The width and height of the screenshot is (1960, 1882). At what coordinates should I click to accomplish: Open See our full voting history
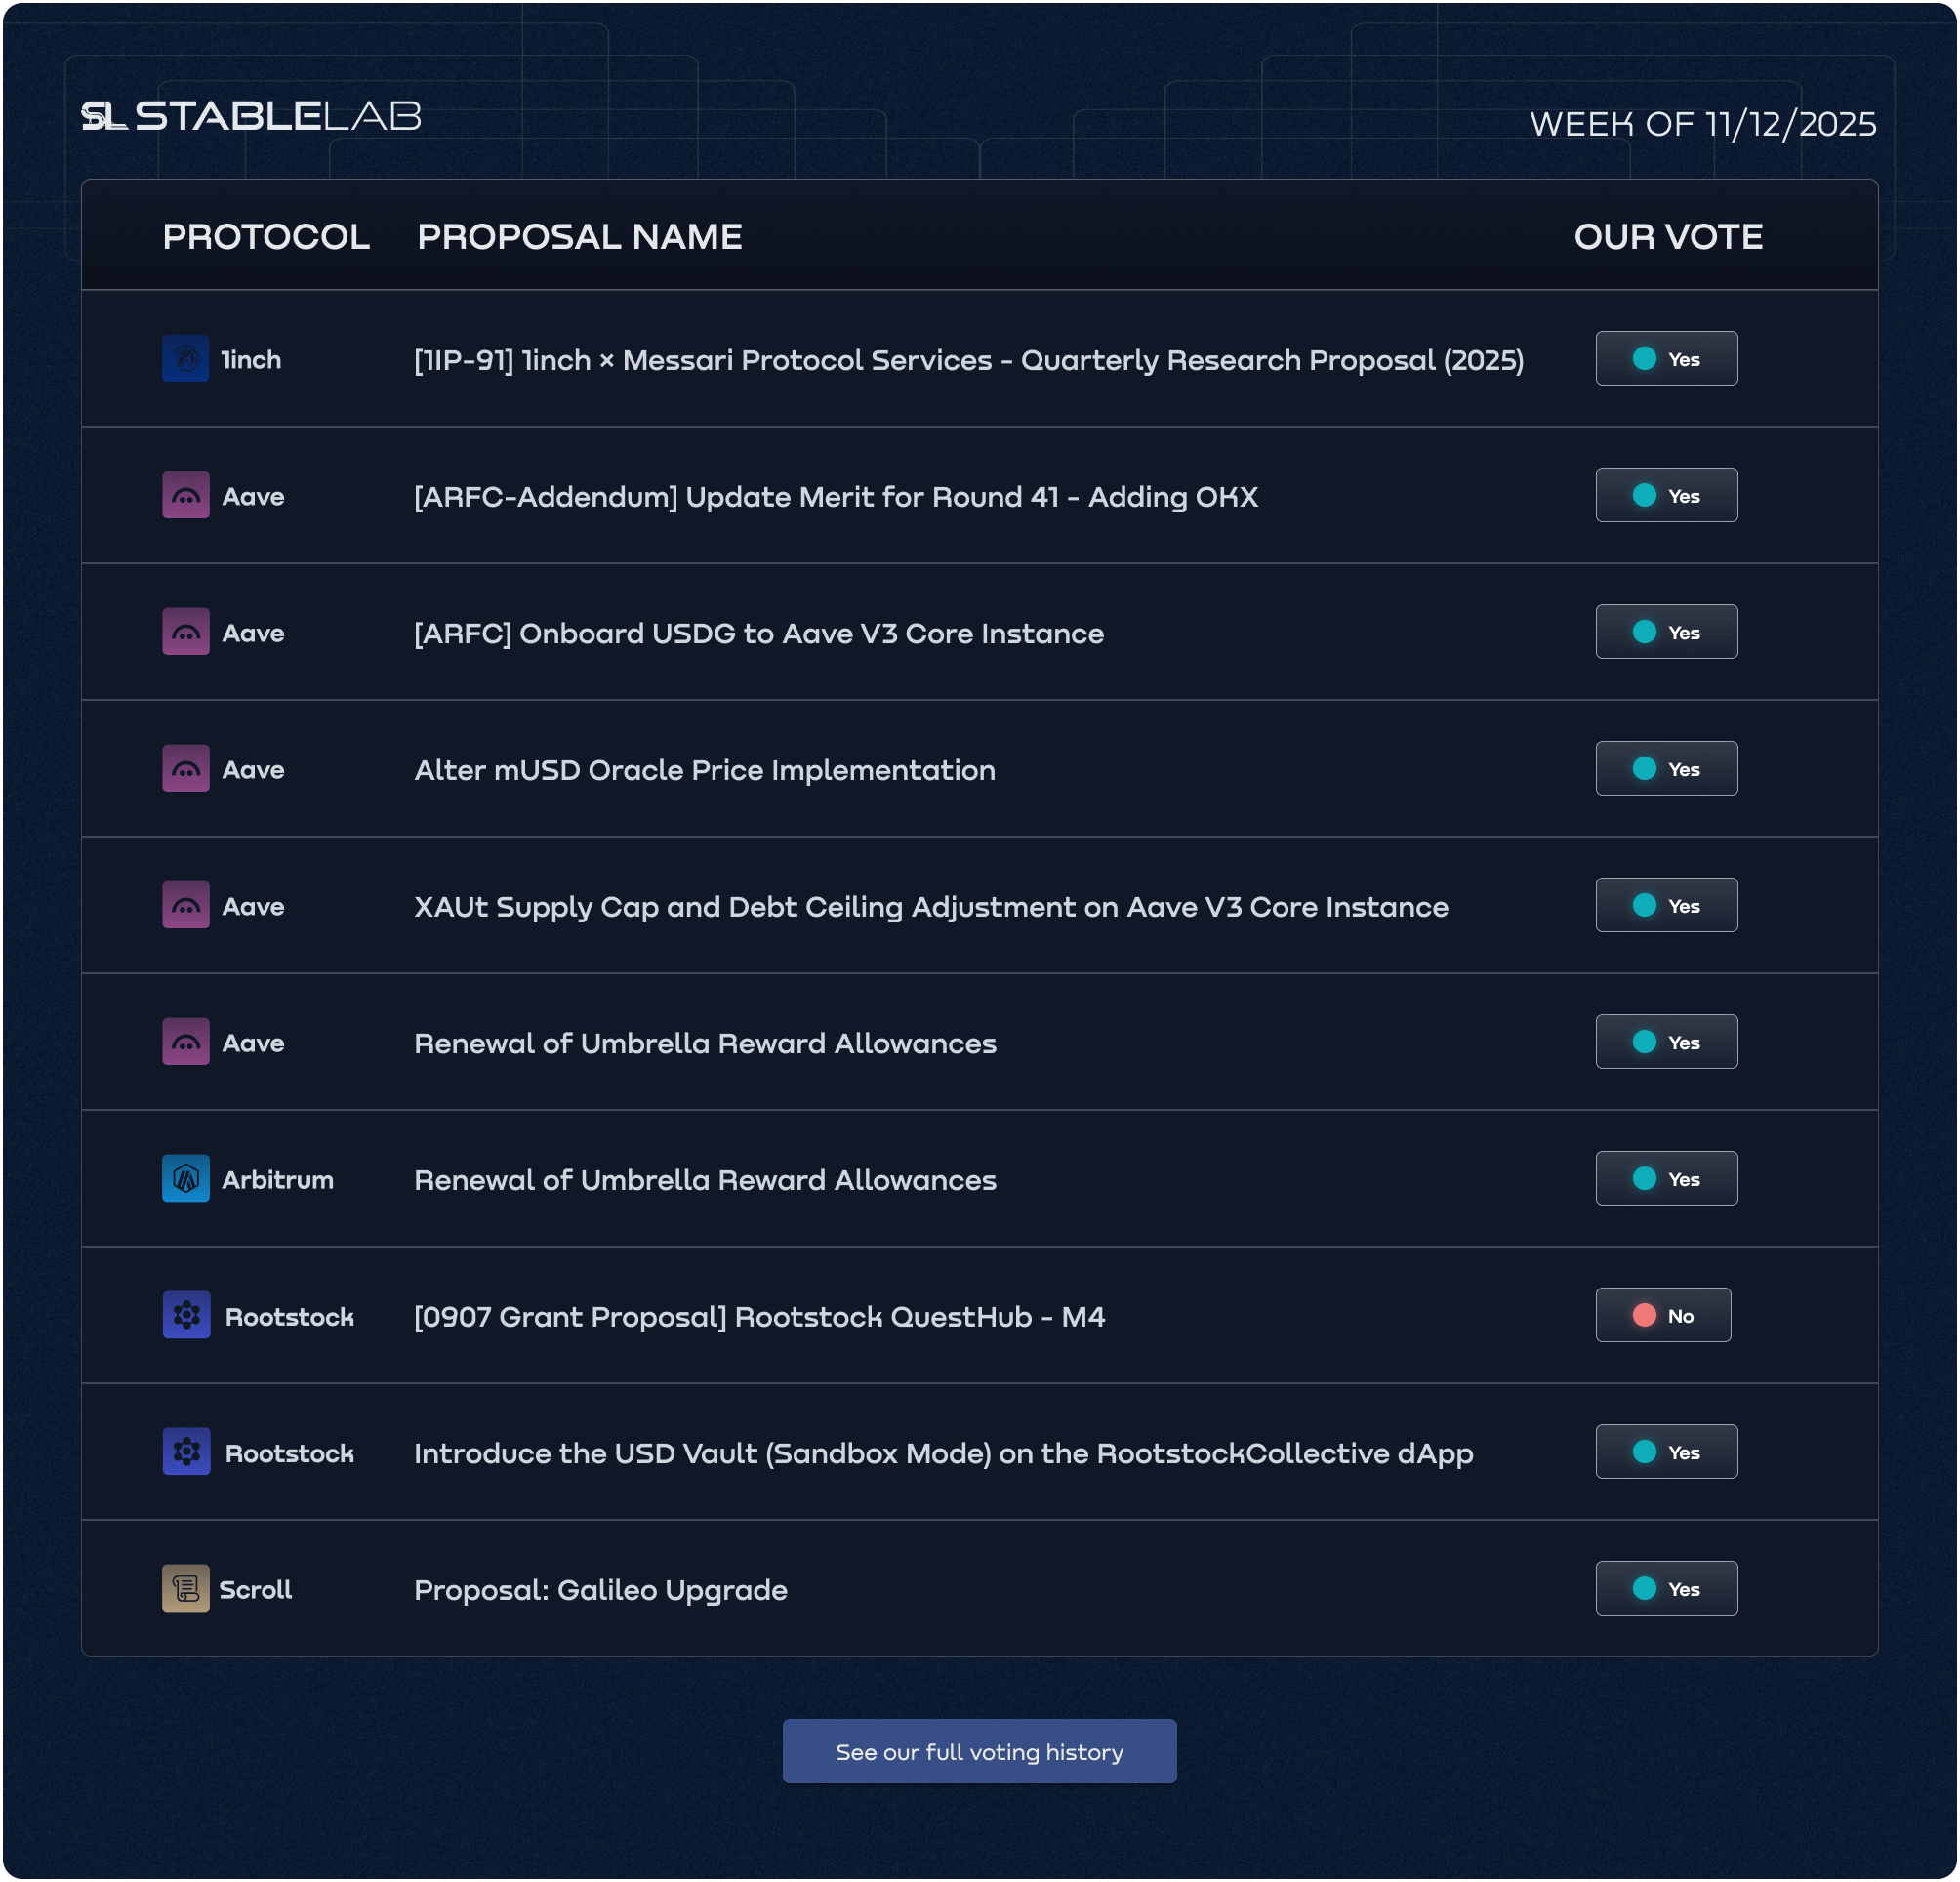[x=979, y=1752]
